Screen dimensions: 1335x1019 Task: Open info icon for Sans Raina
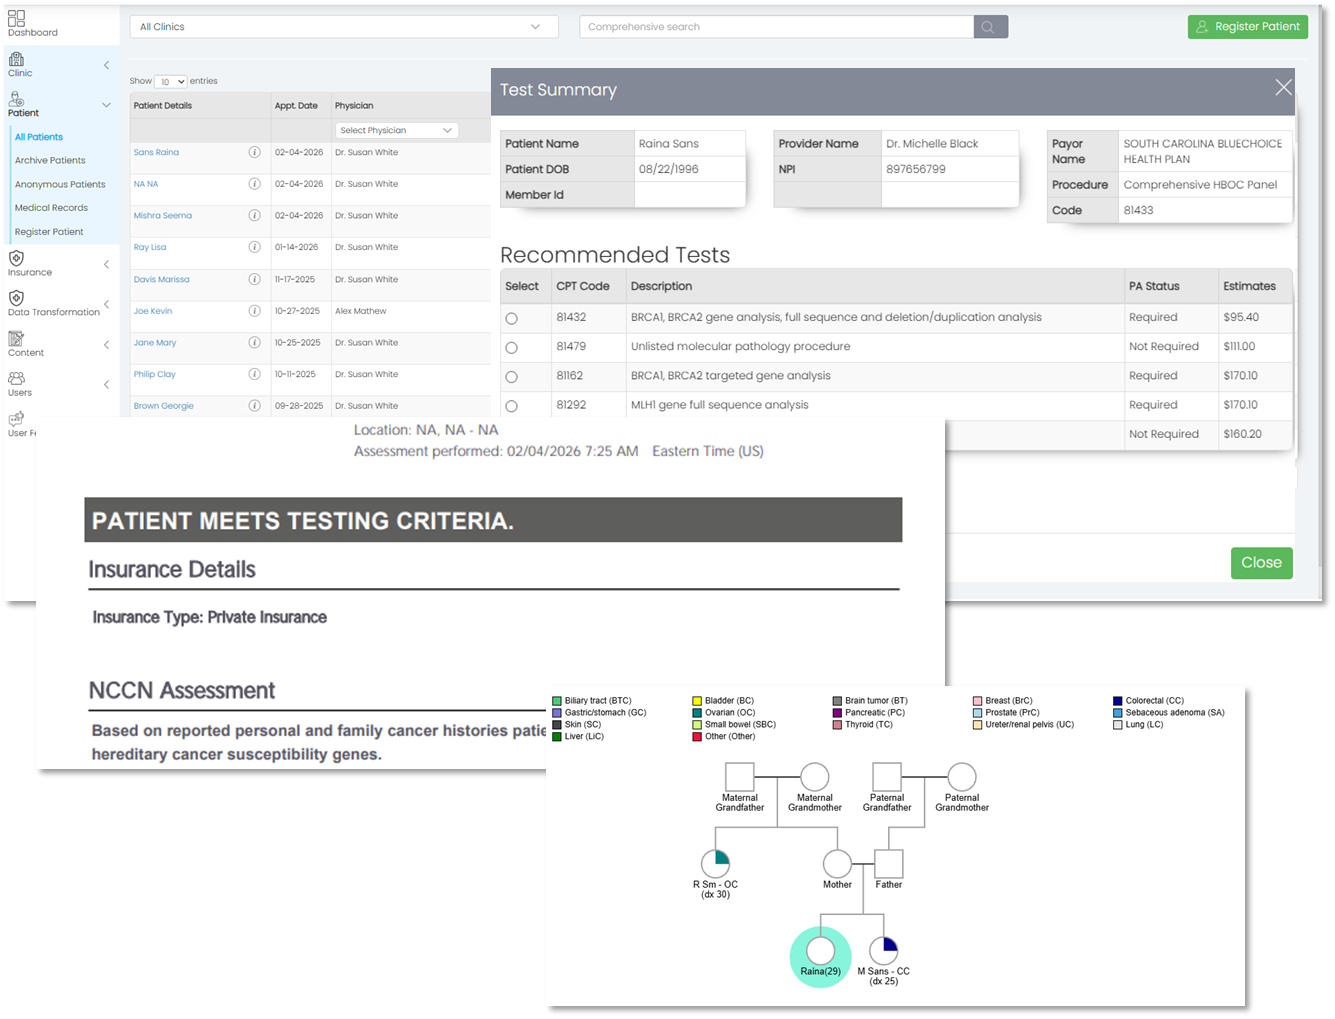click(254, 153)
